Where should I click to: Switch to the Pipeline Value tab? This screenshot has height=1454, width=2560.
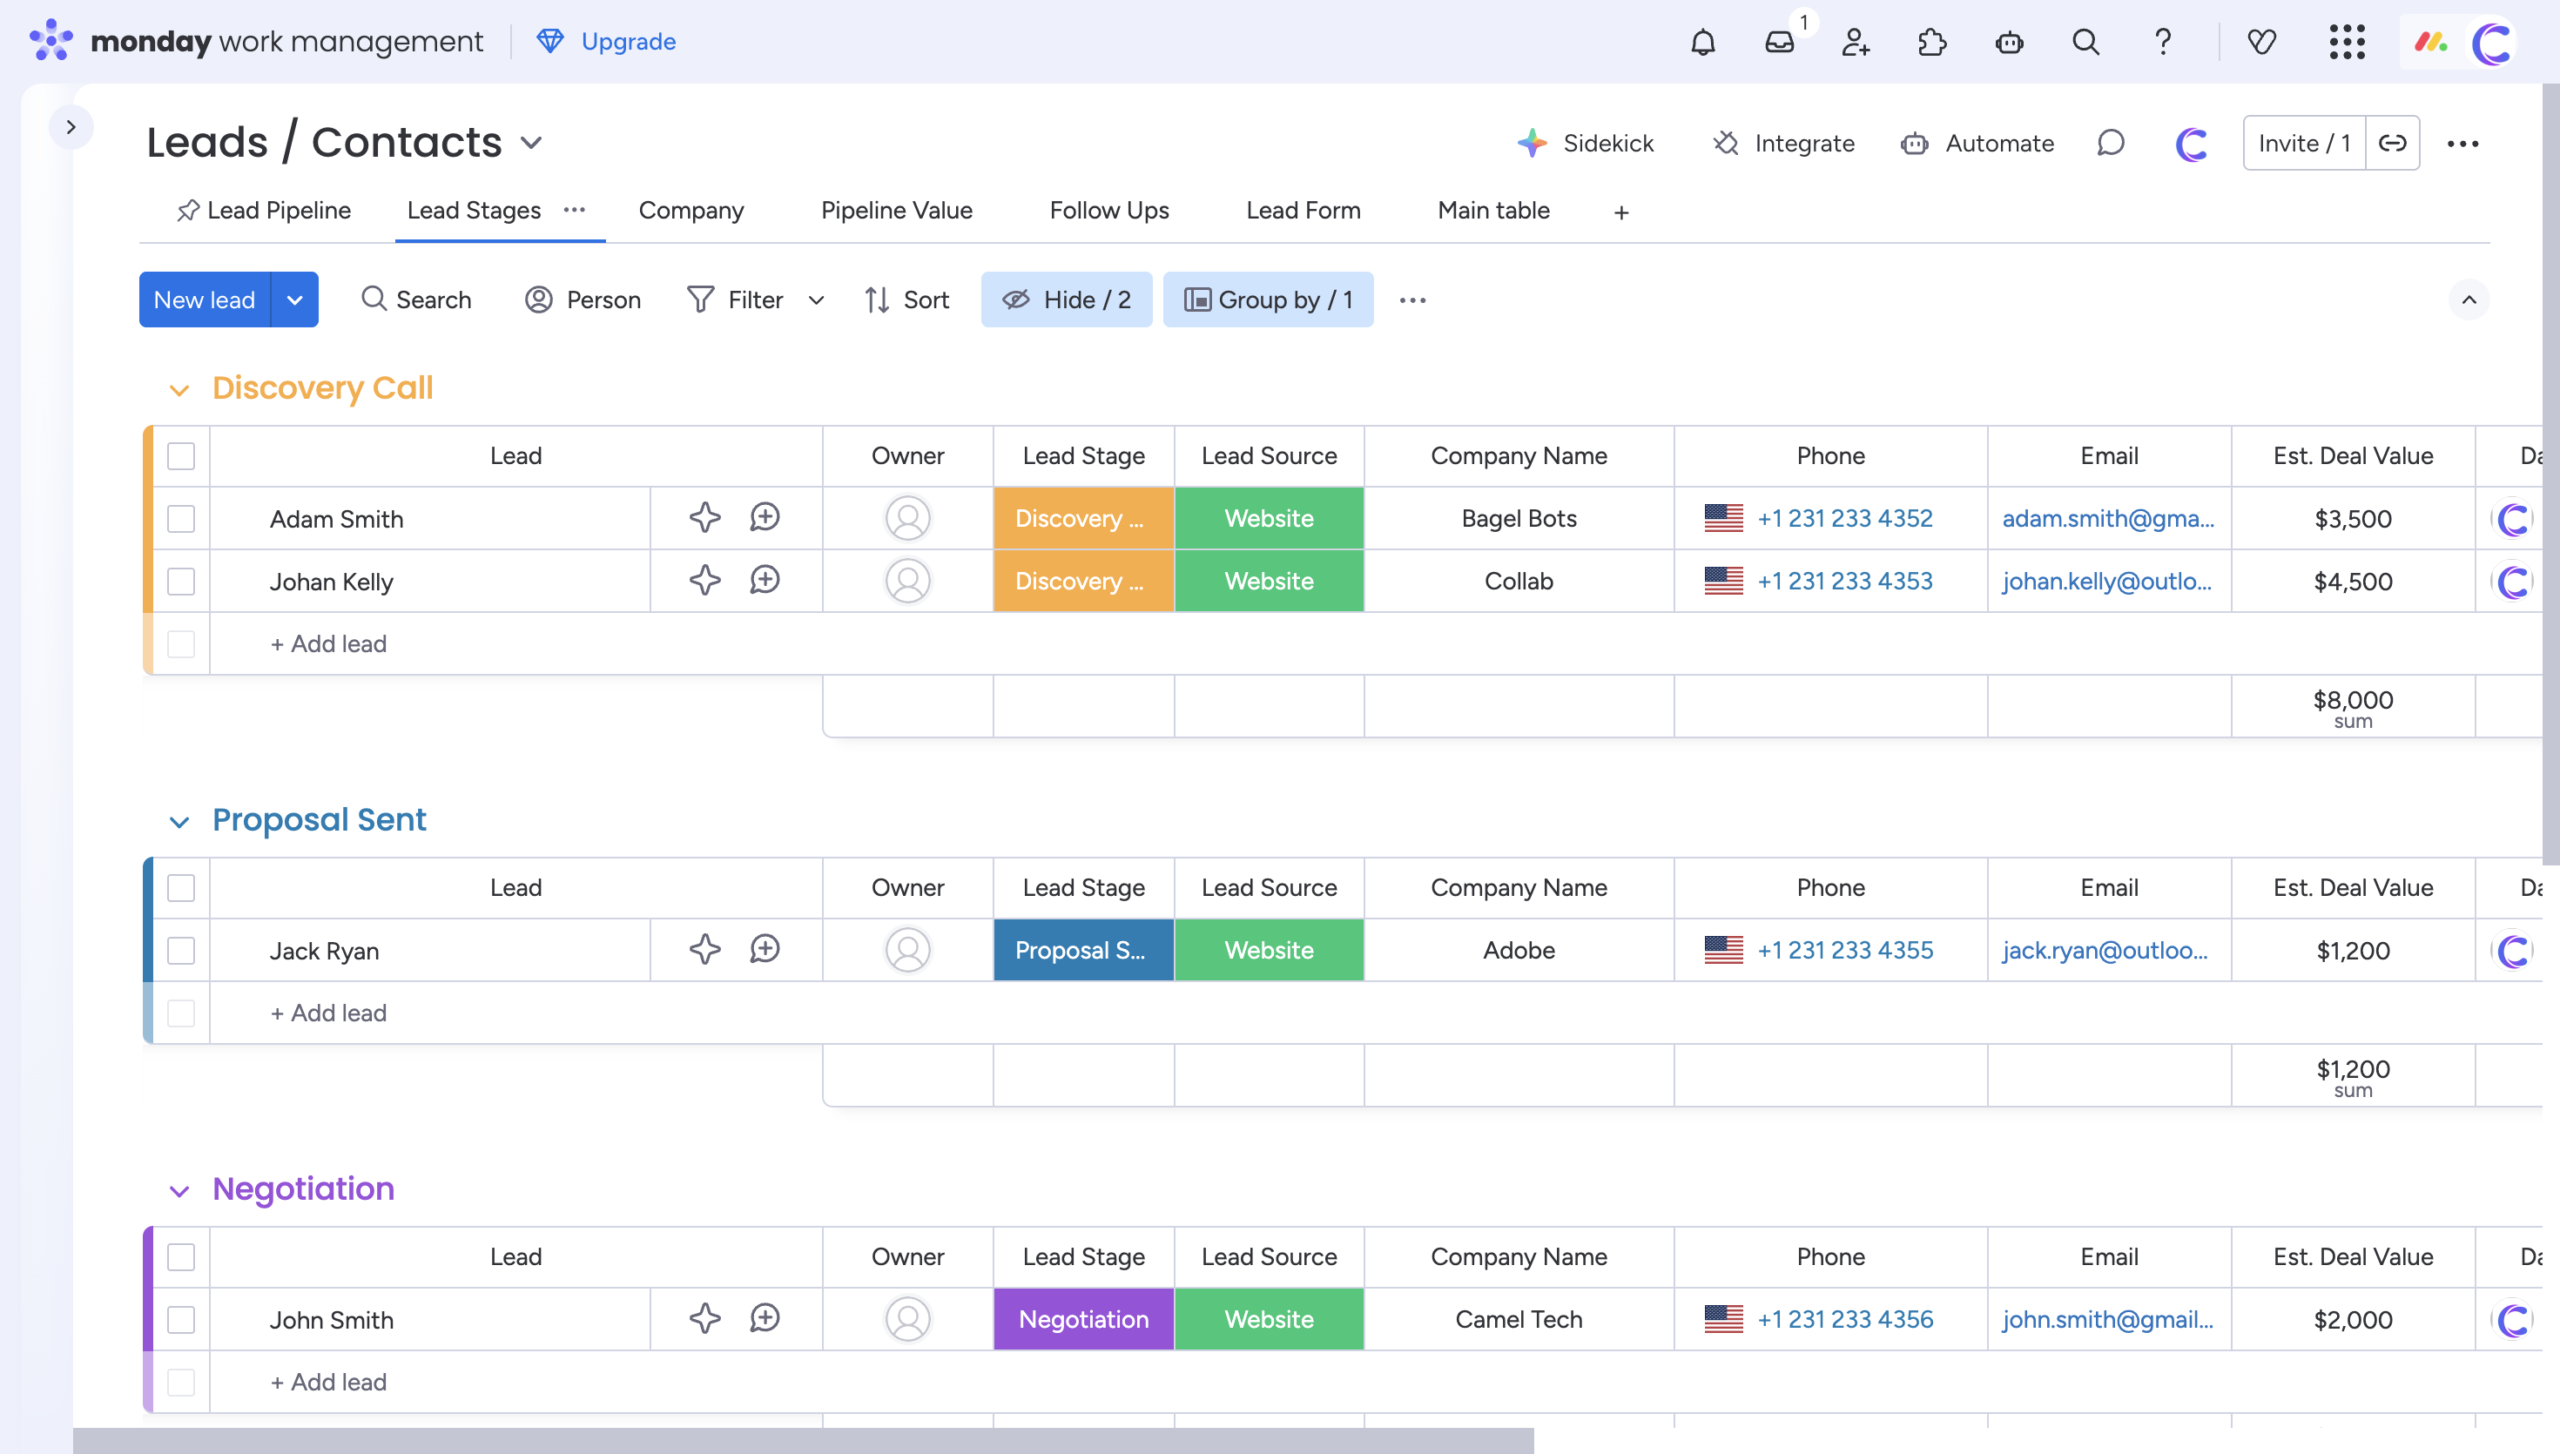click(896, 210)
